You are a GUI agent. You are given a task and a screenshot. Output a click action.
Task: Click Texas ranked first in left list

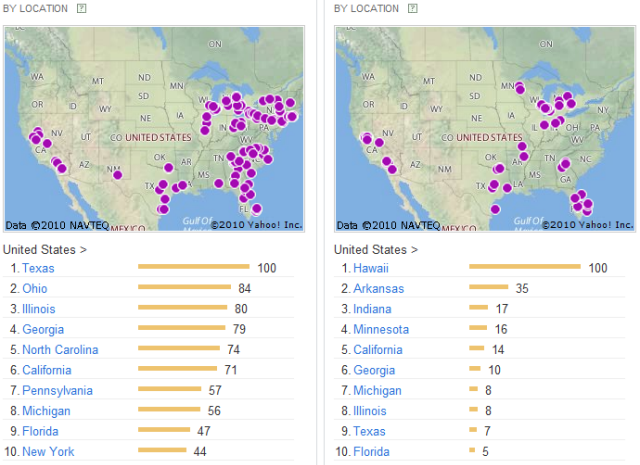pos(38,268)
